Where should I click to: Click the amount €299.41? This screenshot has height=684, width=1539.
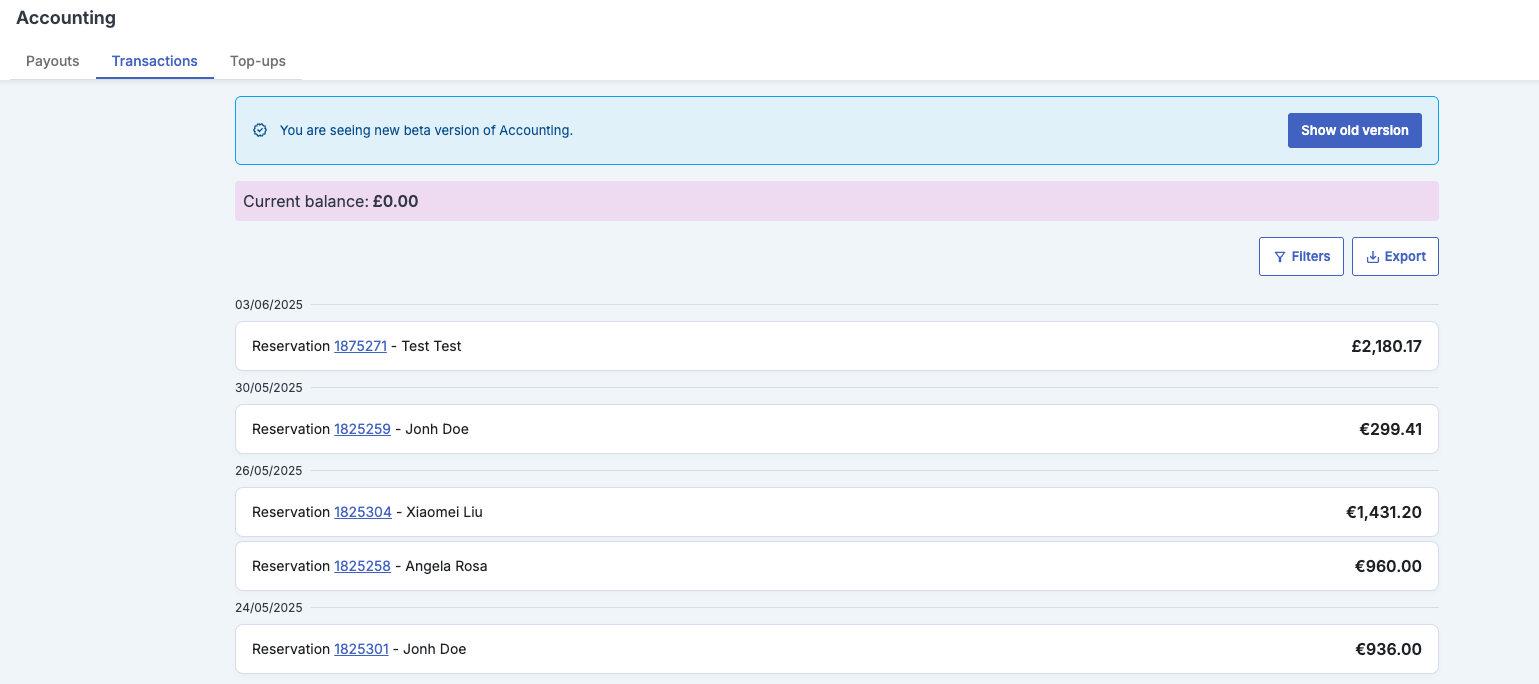pyautogui.click(x=1390, y=430)
